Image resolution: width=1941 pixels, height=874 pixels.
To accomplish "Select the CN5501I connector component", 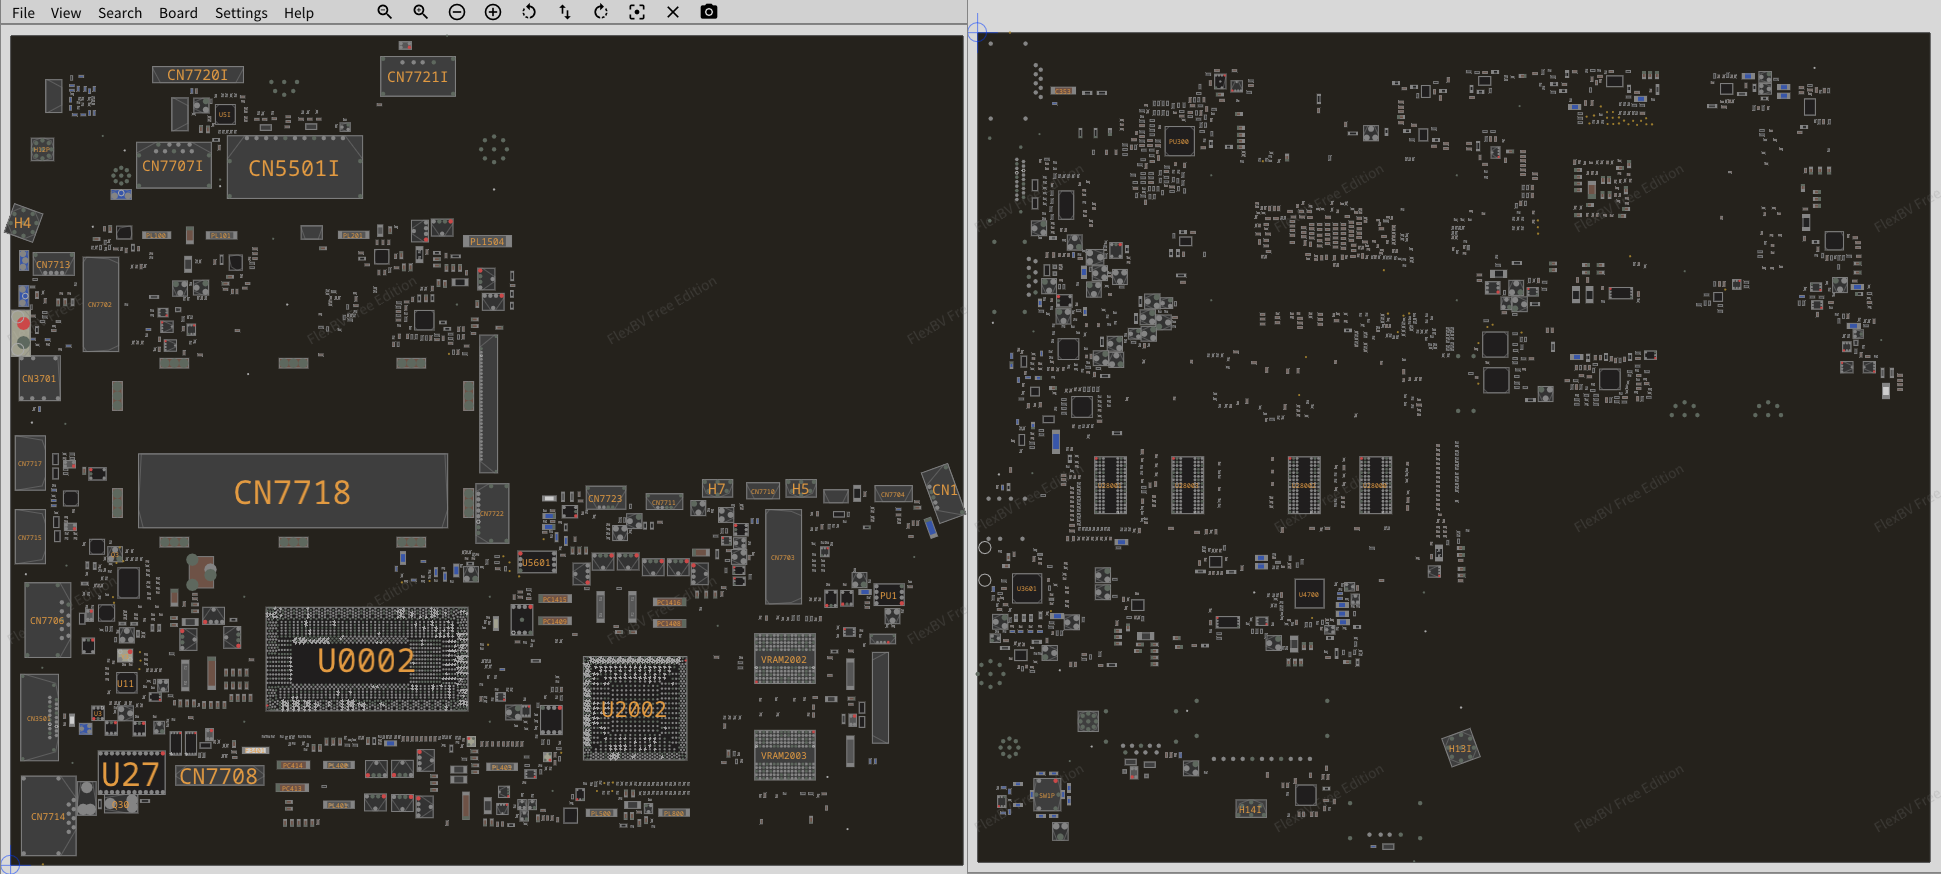I will coord(294,168).
